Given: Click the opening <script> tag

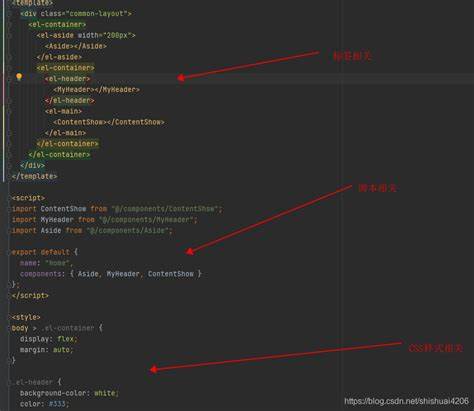Looking at the screenshot, I should (28, 198).
